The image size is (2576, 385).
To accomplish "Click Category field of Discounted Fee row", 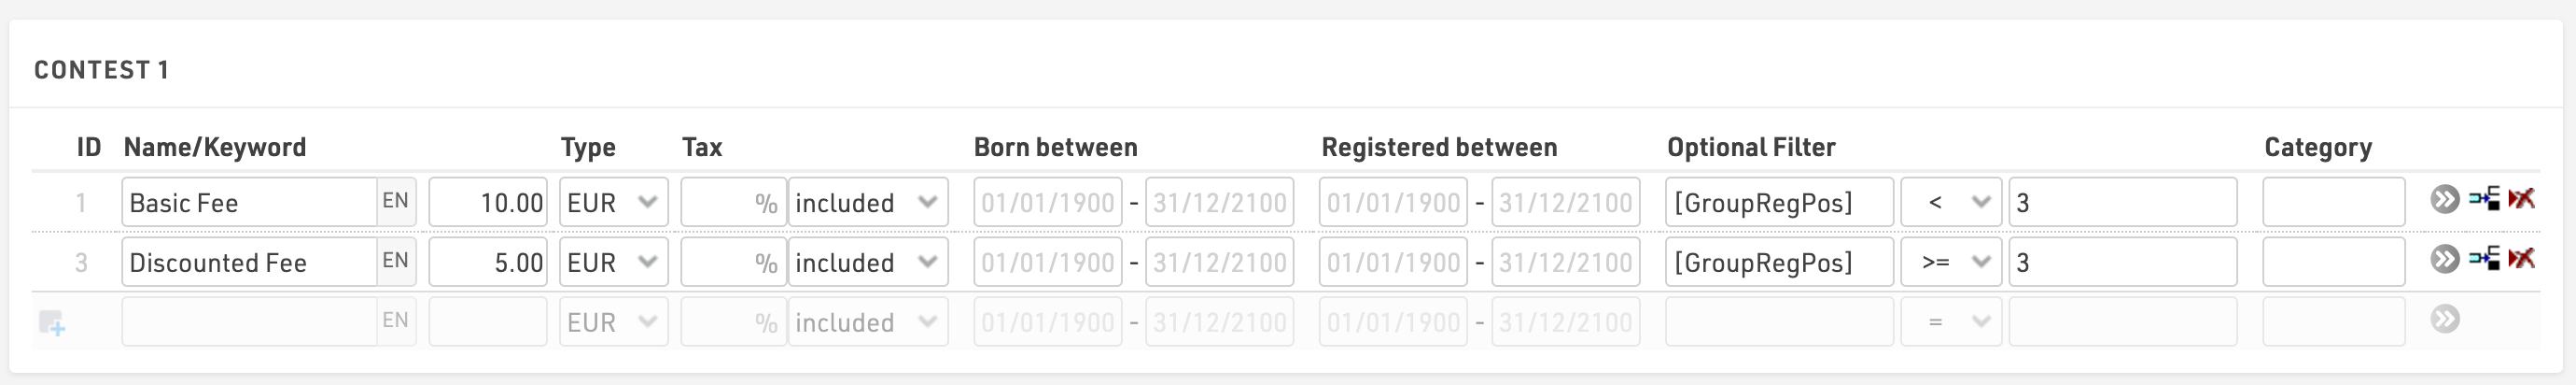I will coord(2333,262).
